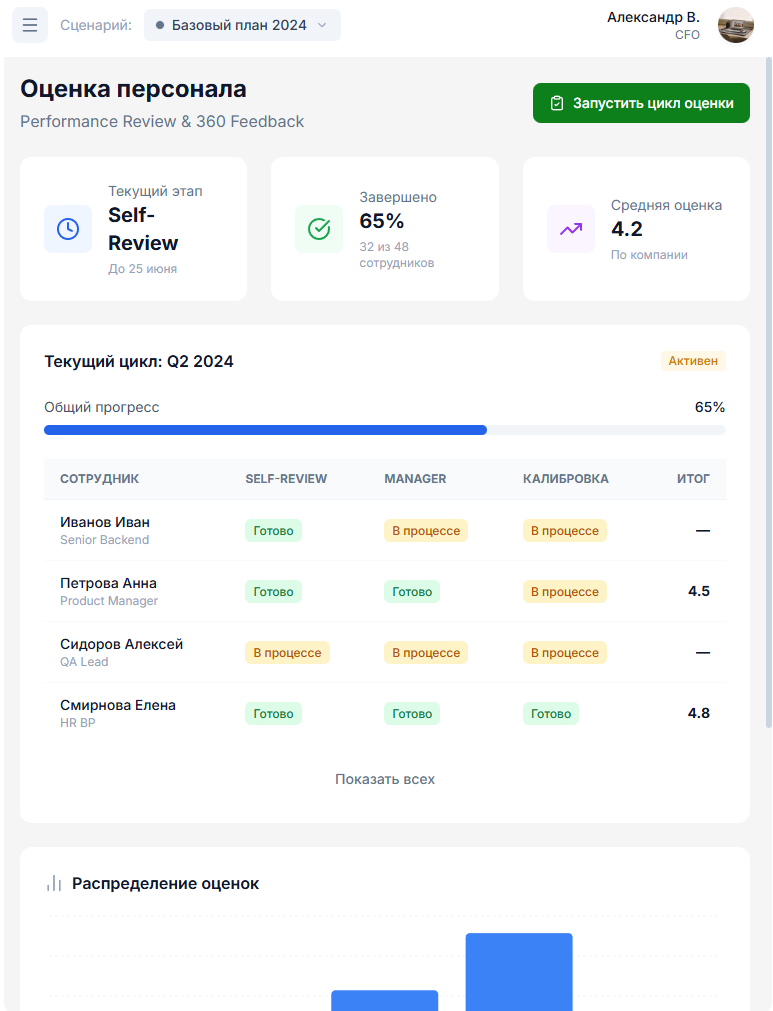Click the Активен status badge
Image resolution: width=773 pixels, height=1011 pixels.
point(693,361)
